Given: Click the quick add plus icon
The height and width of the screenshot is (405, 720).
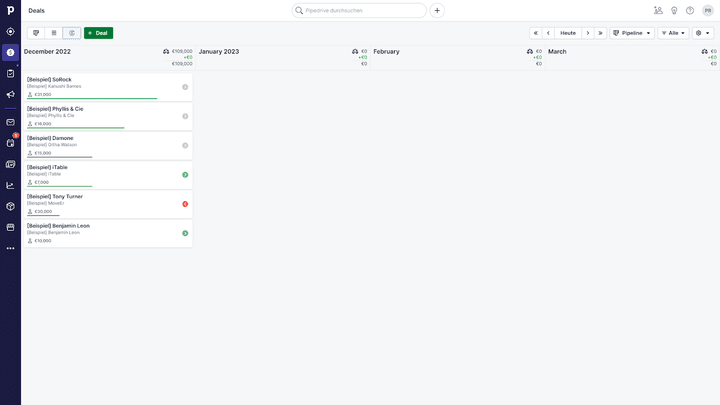Looking at the screenshot, I should pos(437,10).
